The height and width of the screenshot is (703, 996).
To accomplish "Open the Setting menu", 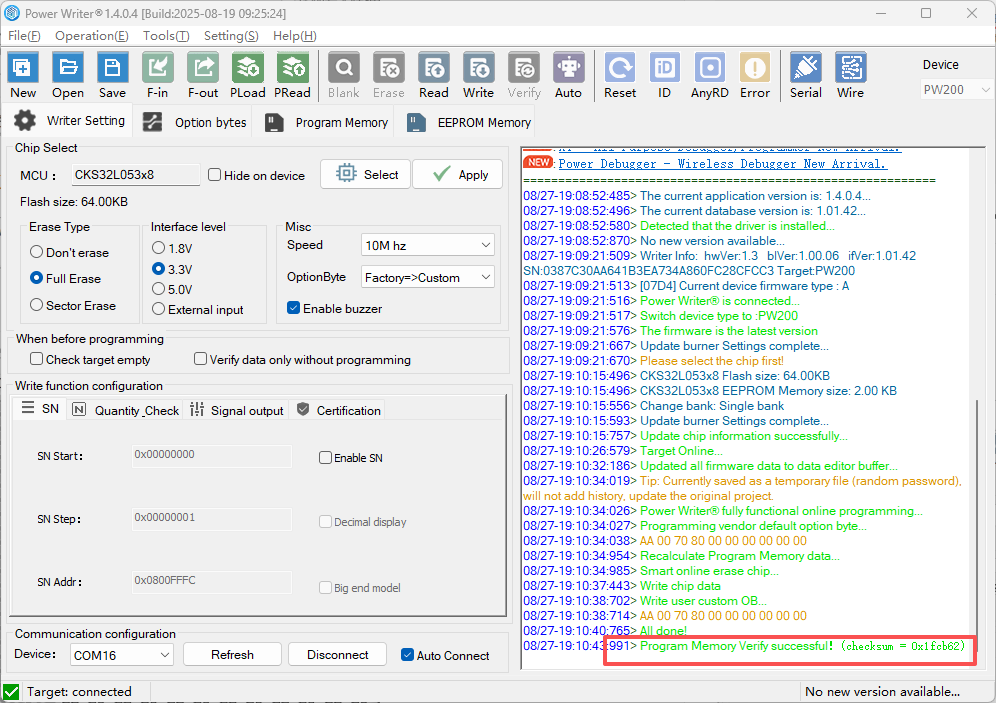I will pyautogui.click(x=231, y=36).
